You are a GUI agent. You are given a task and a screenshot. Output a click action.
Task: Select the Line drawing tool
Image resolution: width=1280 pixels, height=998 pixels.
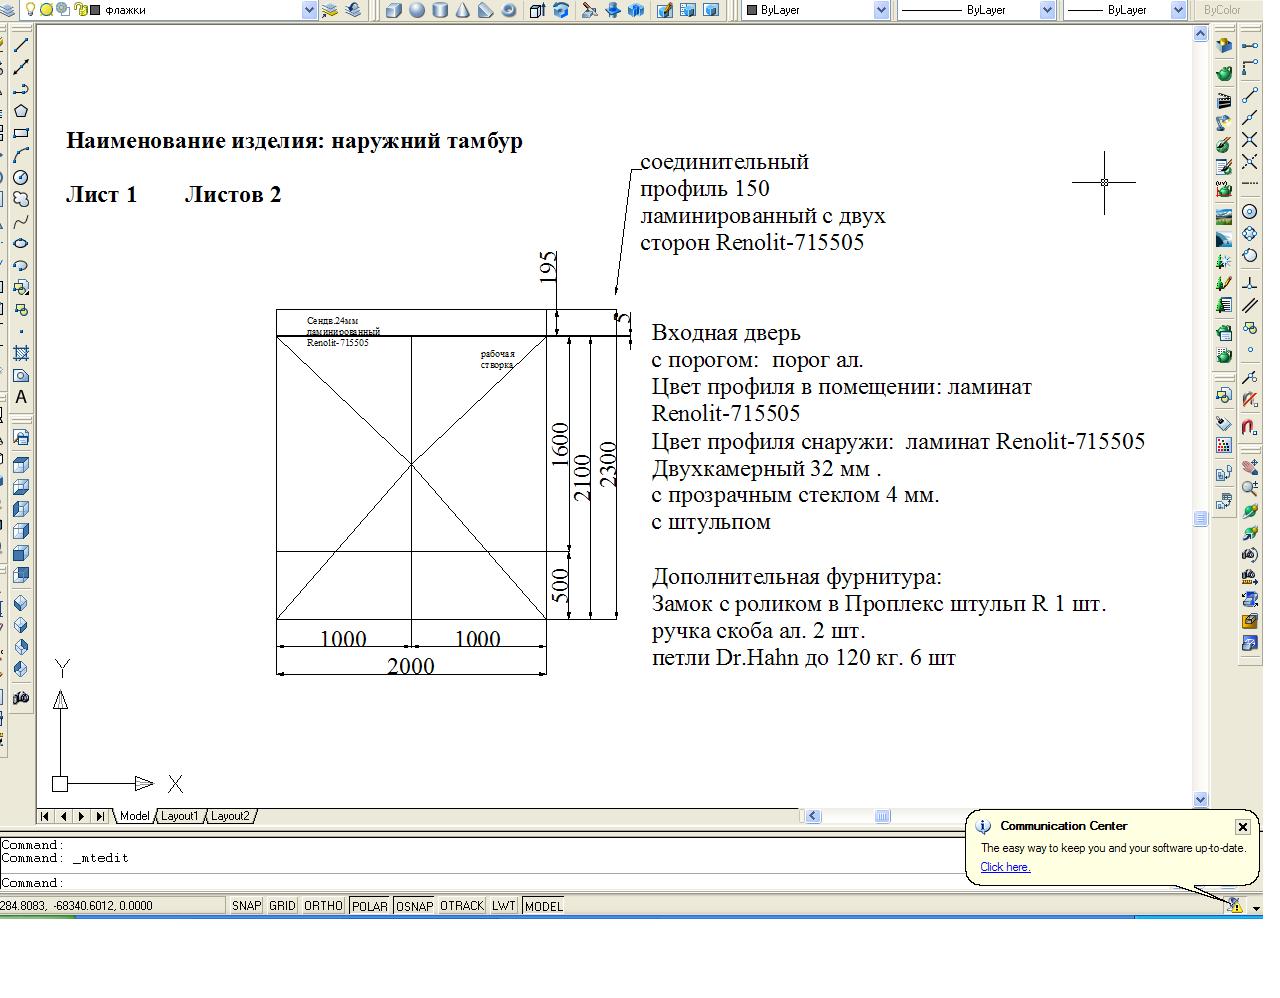pyautogui.click(x=21, y=45)
